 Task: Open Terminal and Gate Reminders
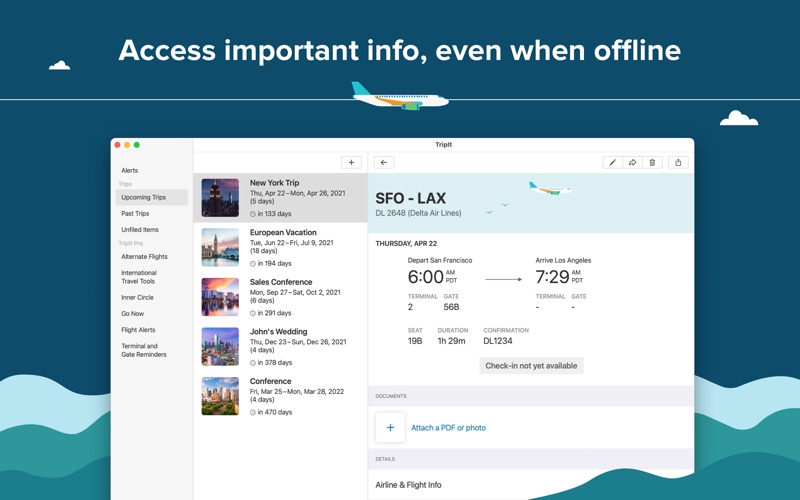(x=144, y=350)
